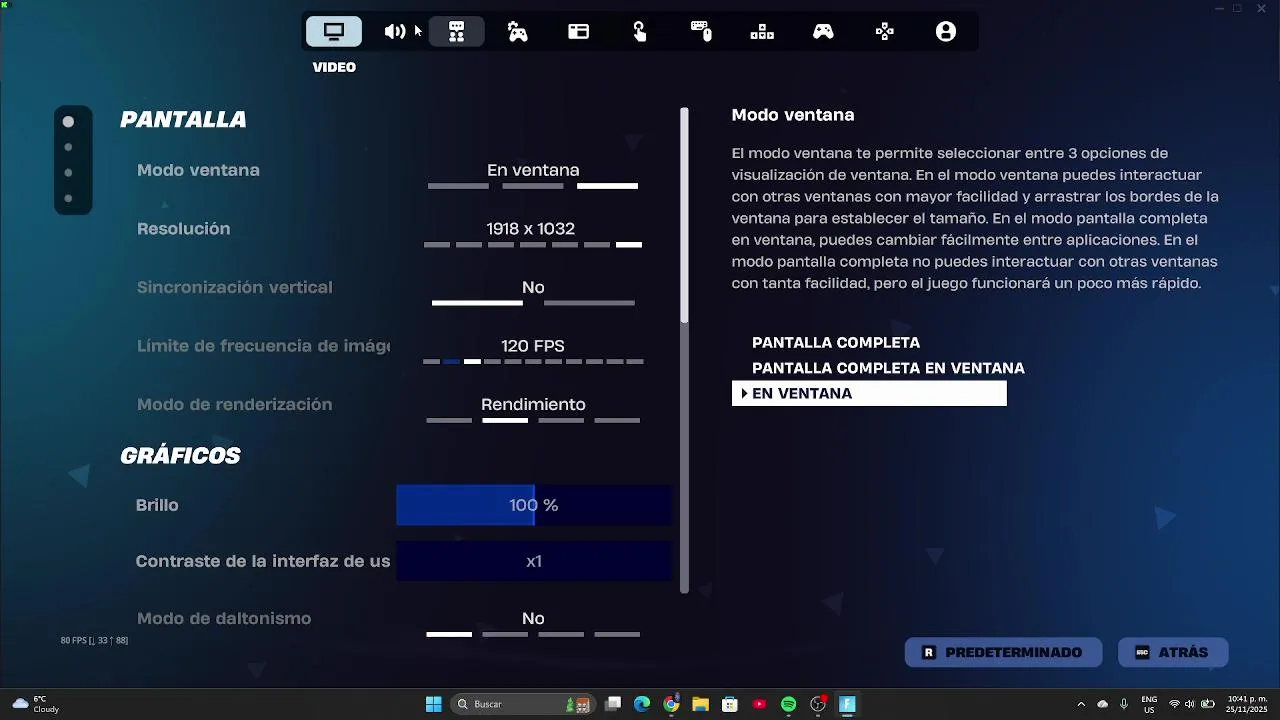
Task: Adjust the Contraste de la interfaz slider
Action: [534, 561]
